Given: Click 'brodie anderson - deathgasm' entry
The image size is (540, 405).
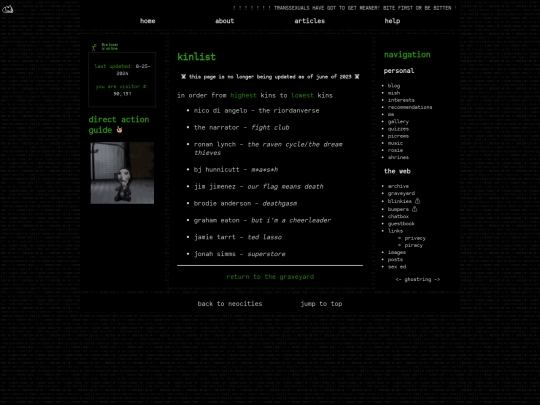Looking at the screenshot, I should pyautogui.click(x=245, y=203).
